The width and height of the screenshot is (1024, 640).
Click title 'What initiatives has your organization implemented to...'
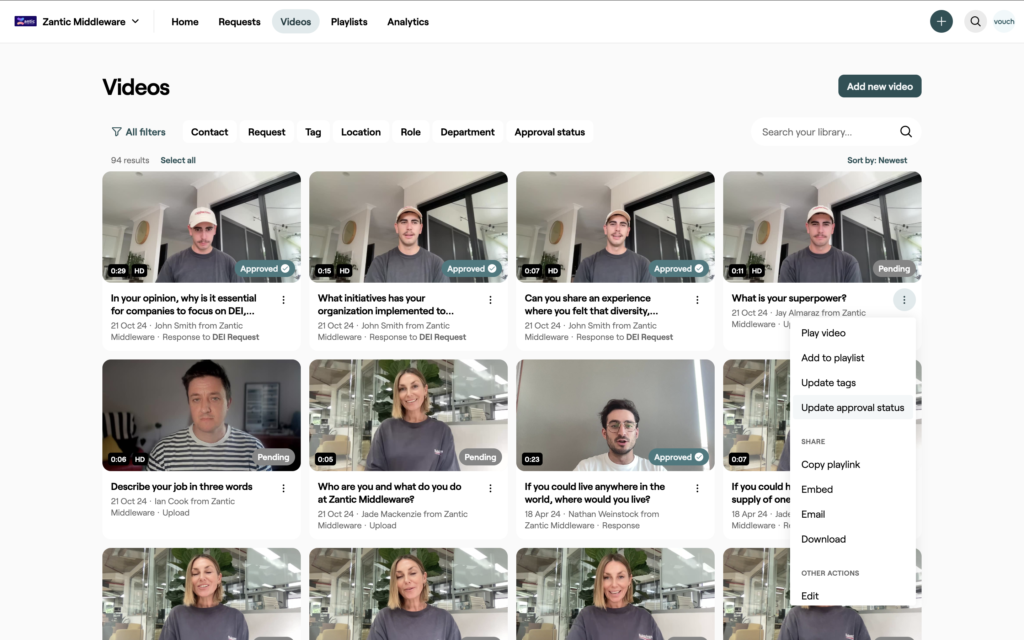click(385, 304)
